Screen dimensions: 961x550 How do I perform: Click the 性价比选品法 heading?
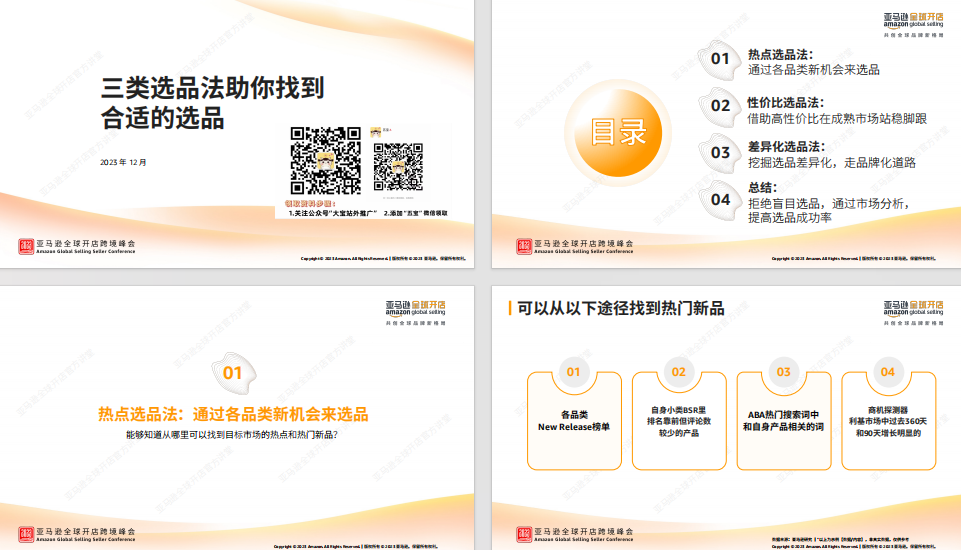[785, 102]
